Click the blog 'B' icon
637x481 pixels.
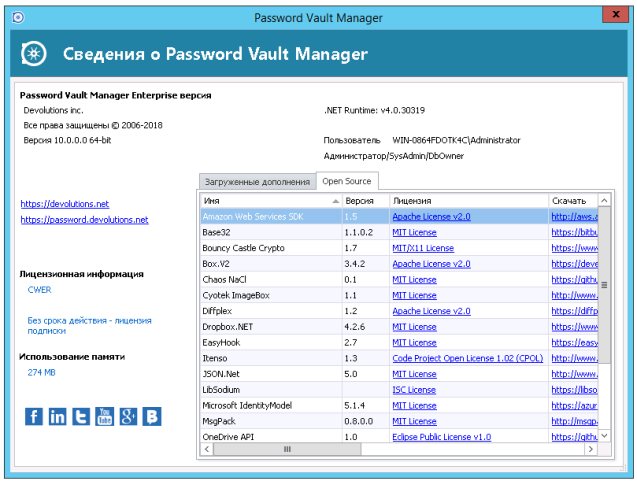pyautogui.click(x=153, y=416)
